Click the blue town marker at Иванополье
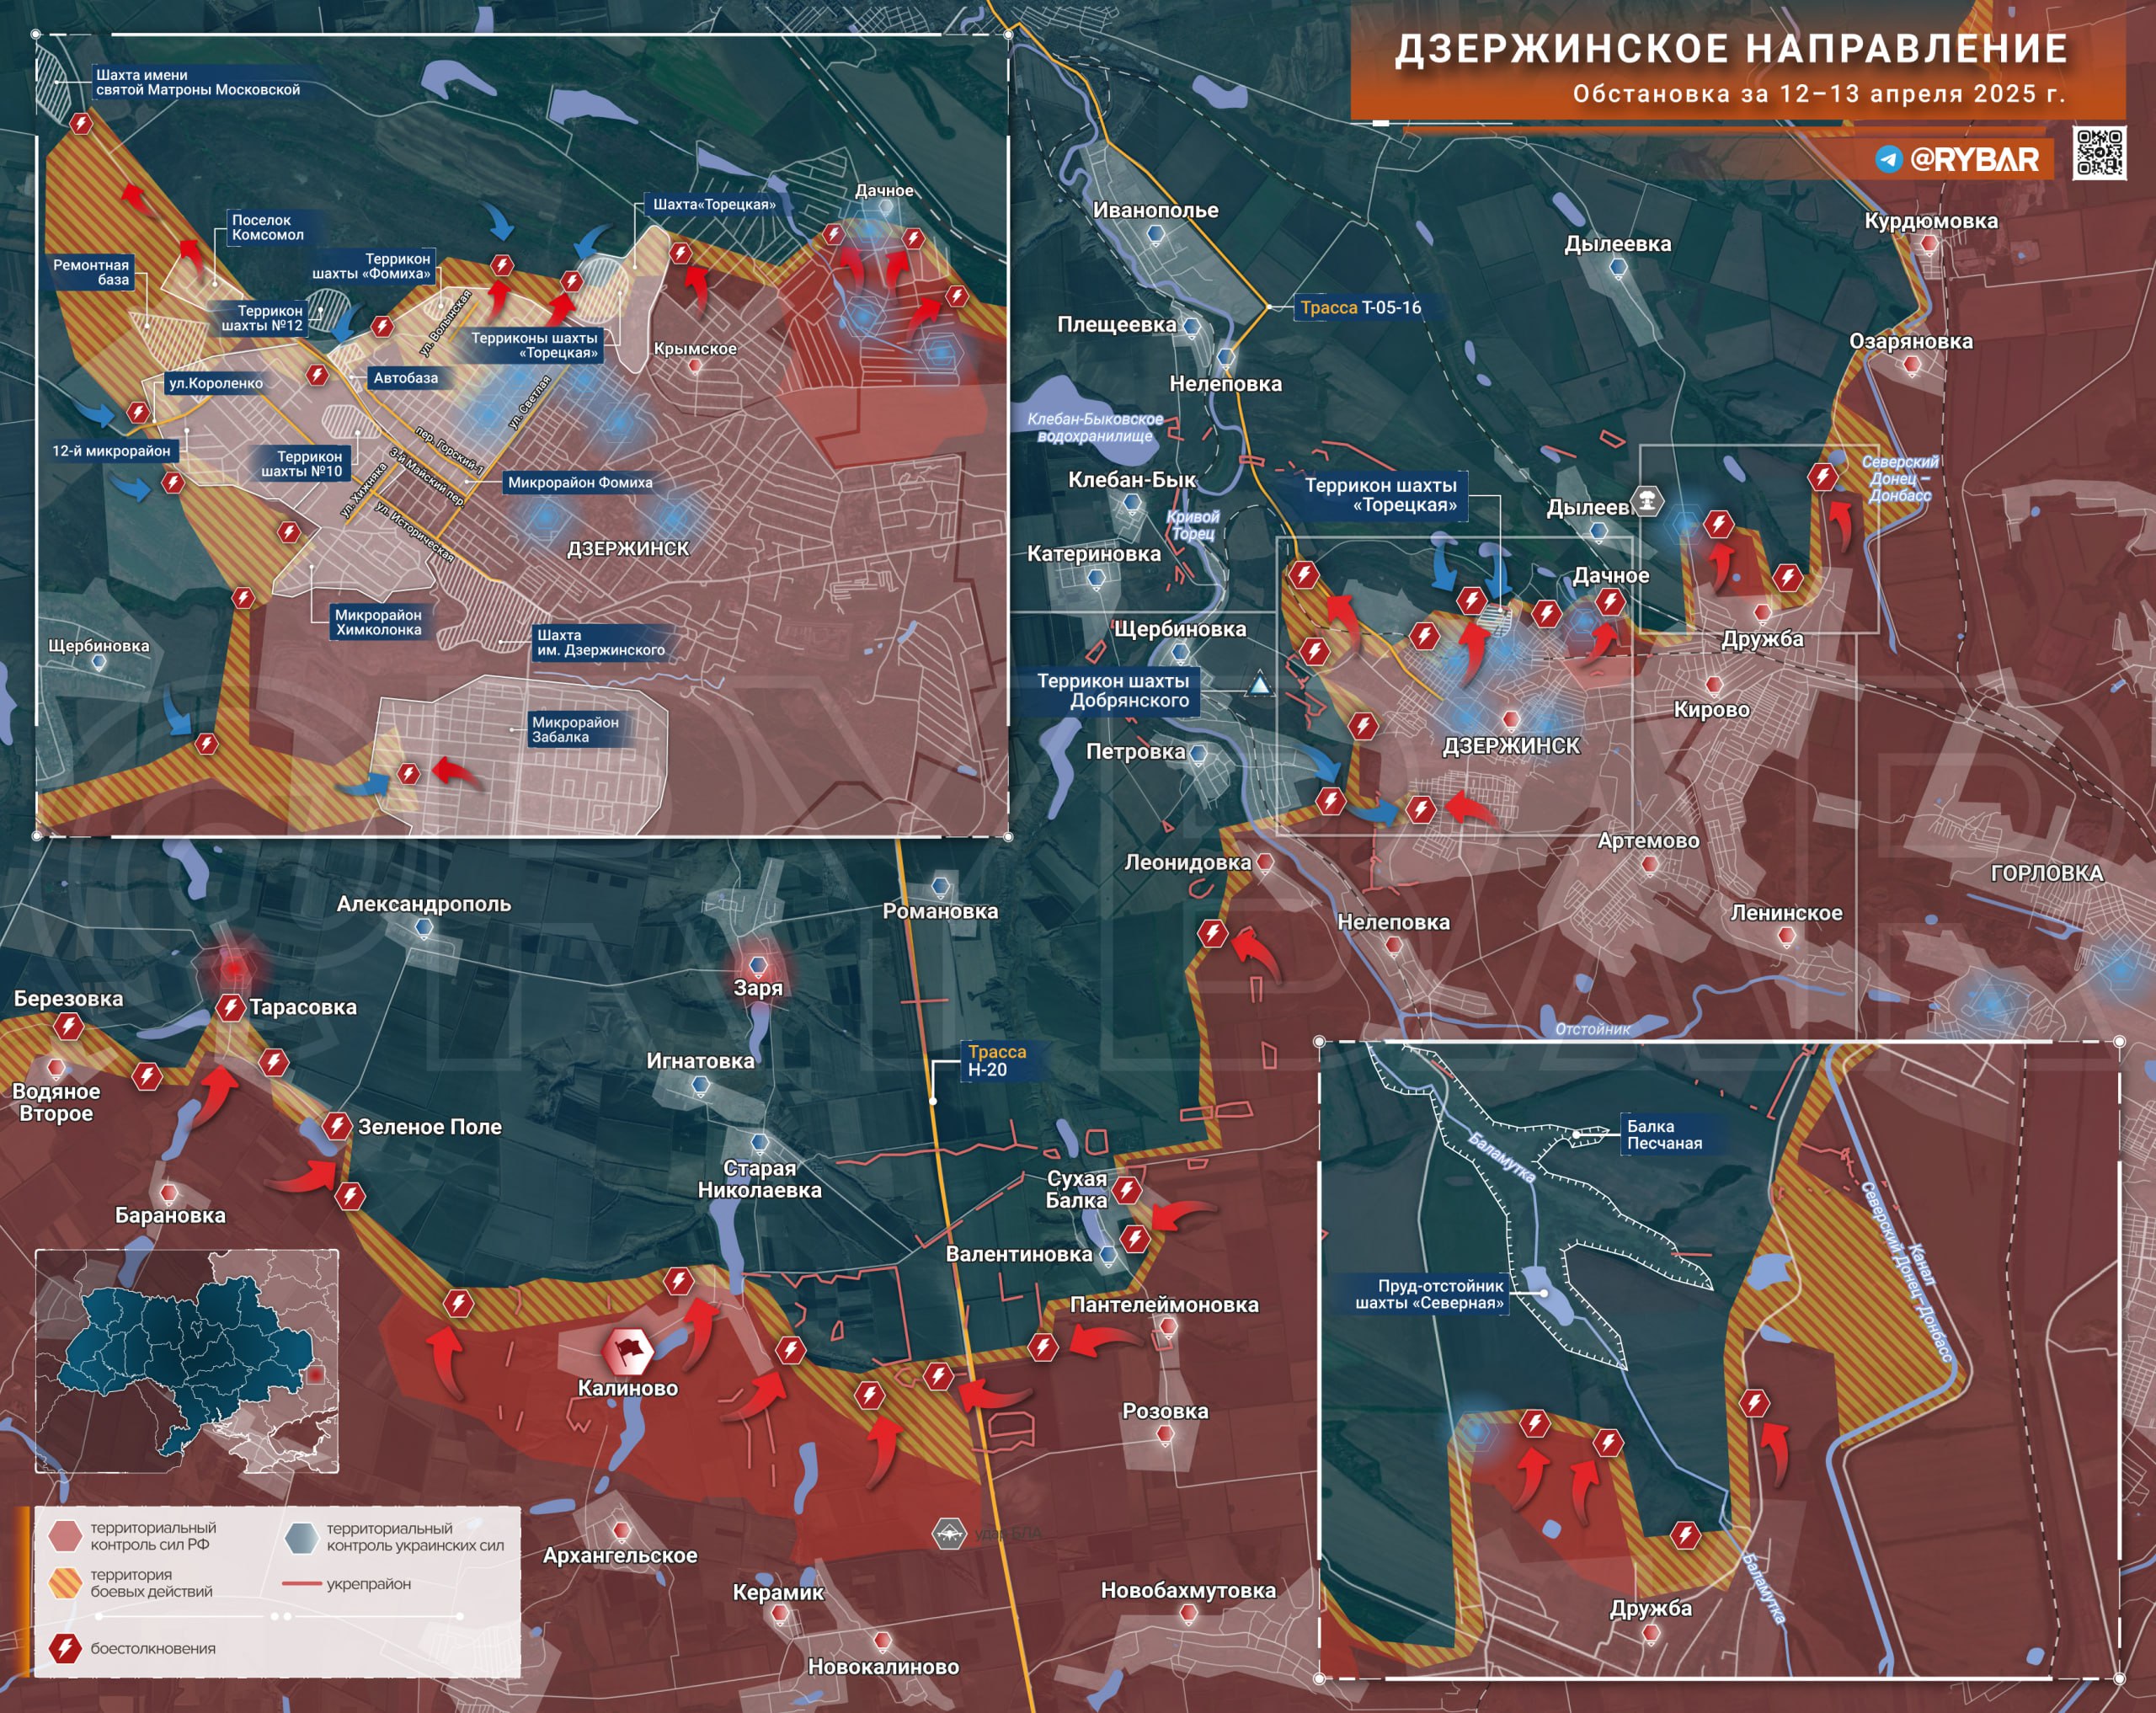This screenshot has width=2156, height=1713. tap(1156, 234)
